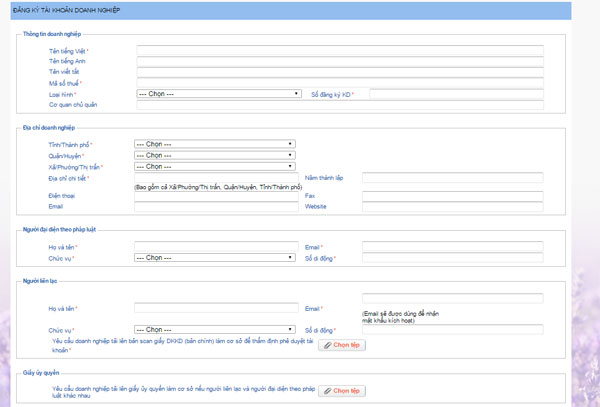Click the Giấy ủy quyền section title
Viewport: 600px width, 407px height.
coord(41,373)
